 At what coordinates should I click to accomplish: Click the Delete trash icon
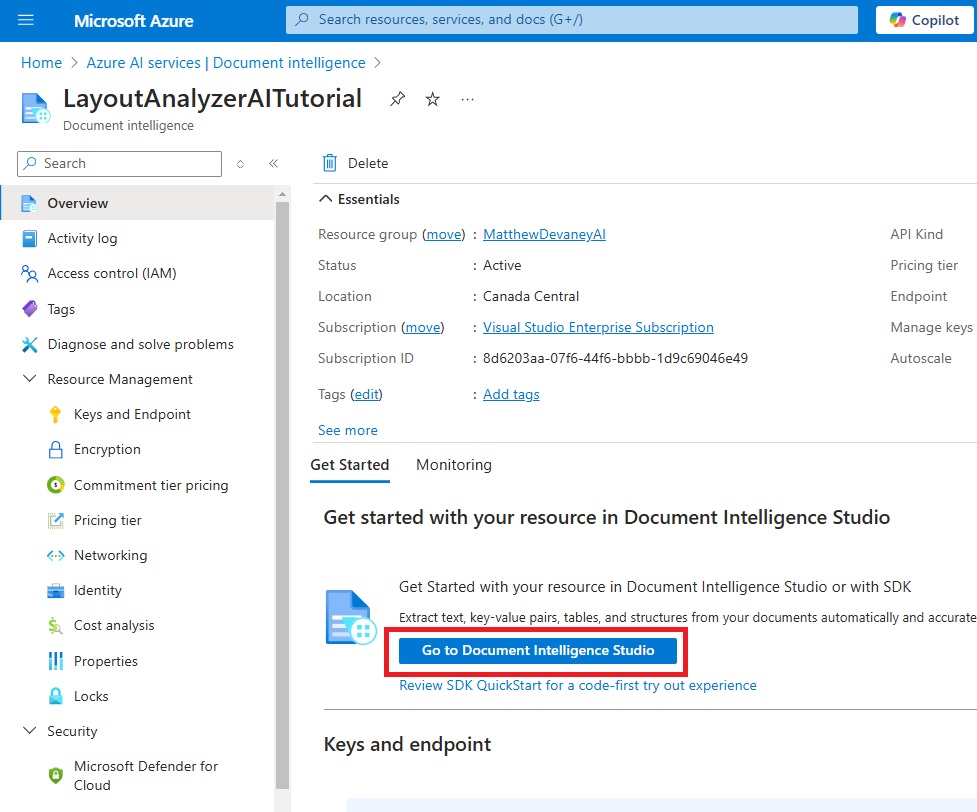coord(330,163)
